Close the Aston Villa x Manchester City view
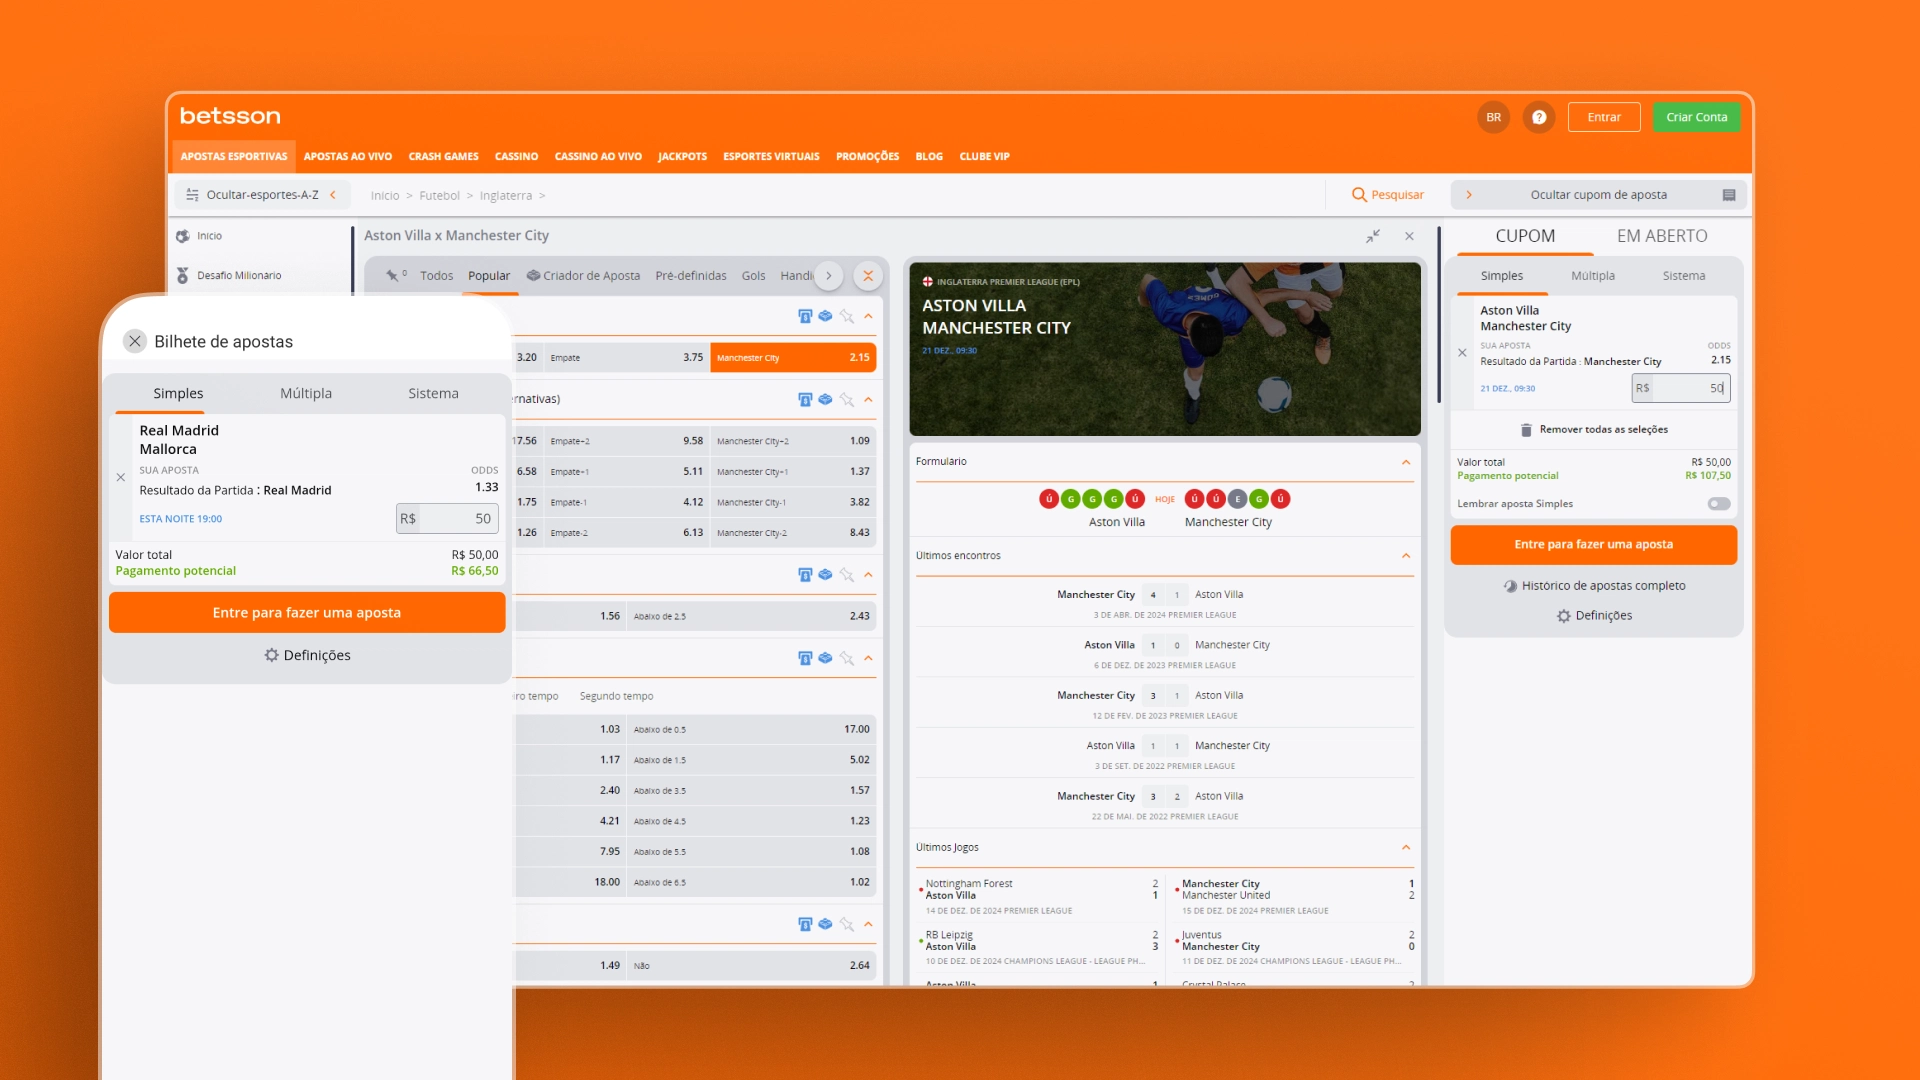 pos(1409,236)
